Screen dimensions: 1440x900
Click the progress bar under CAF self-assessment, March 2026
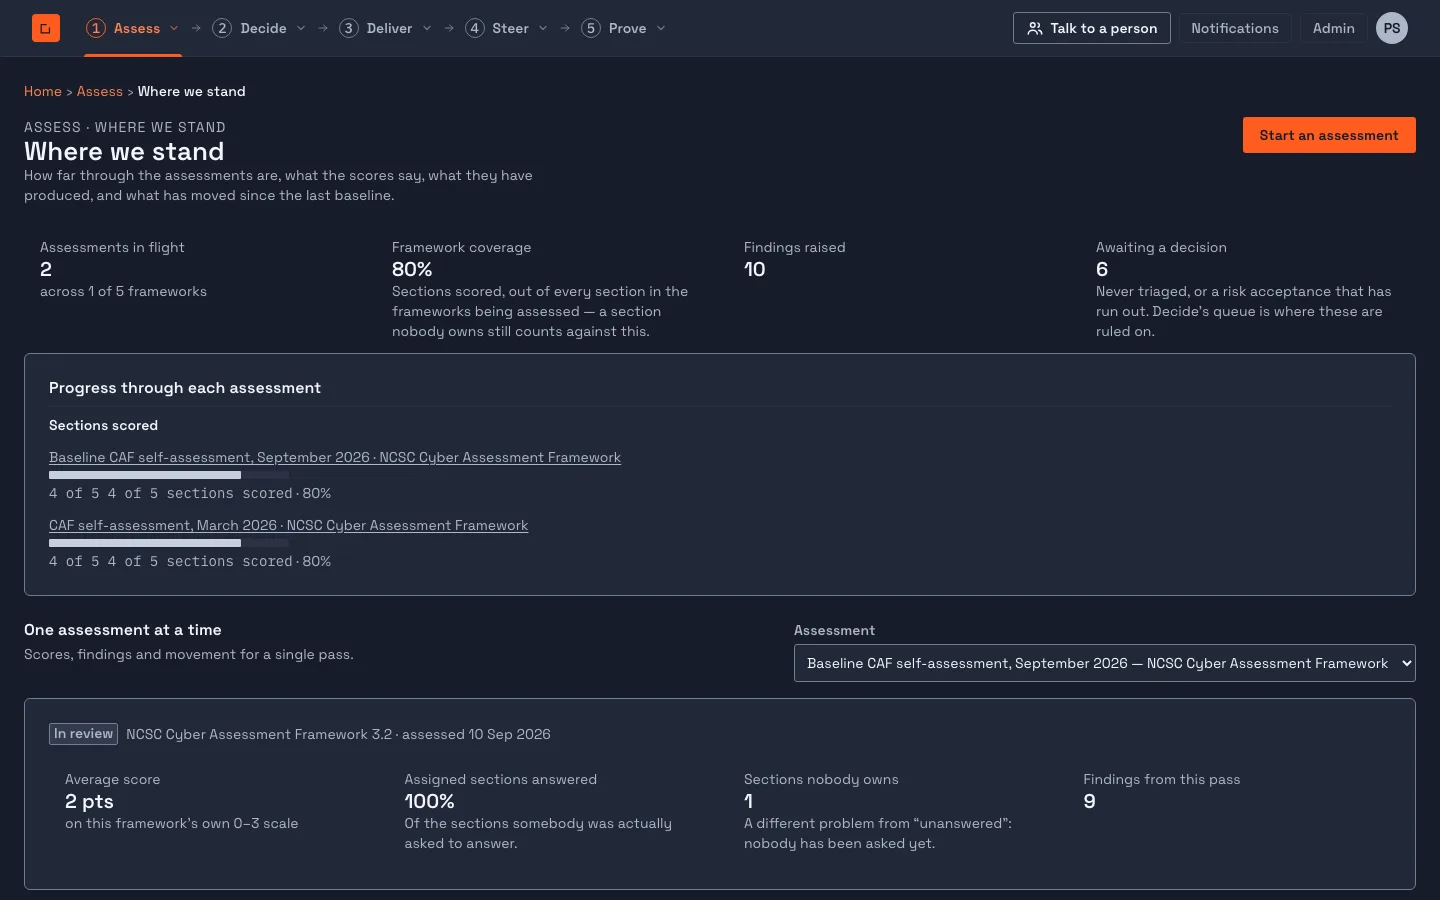point(169,543)
